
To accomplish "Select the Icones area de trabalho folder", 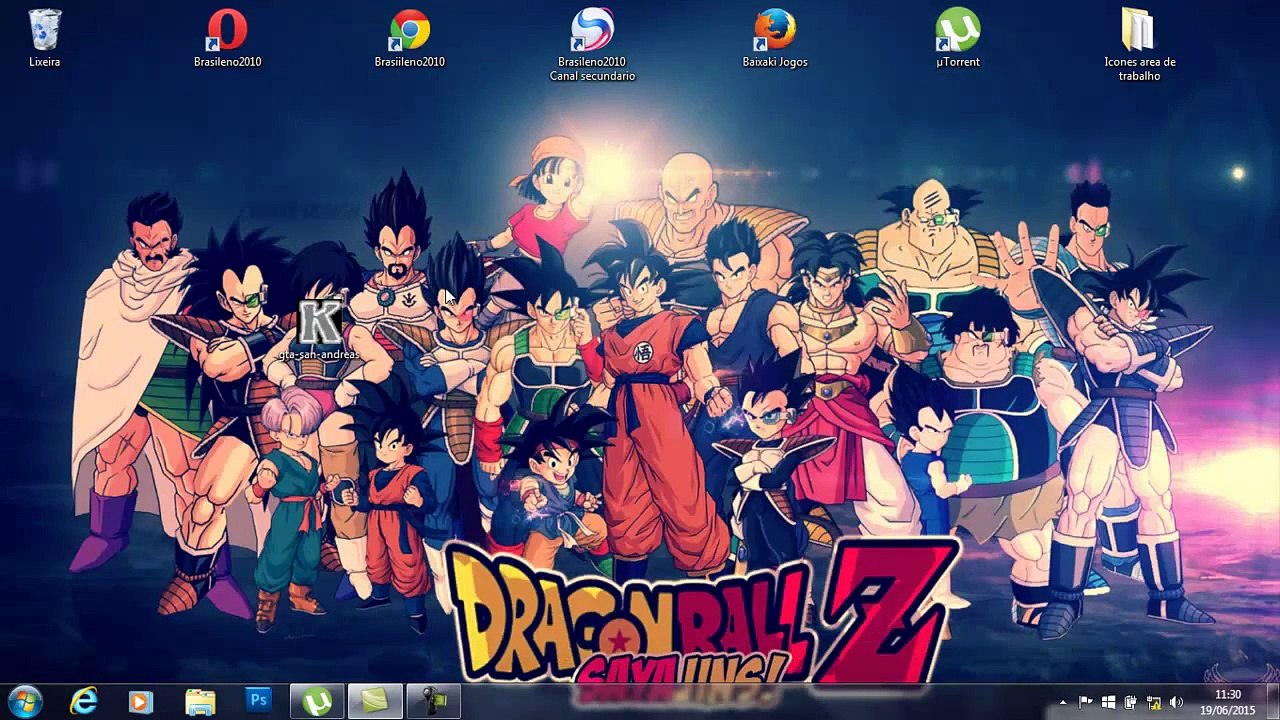I will [x=1139, y=45].
